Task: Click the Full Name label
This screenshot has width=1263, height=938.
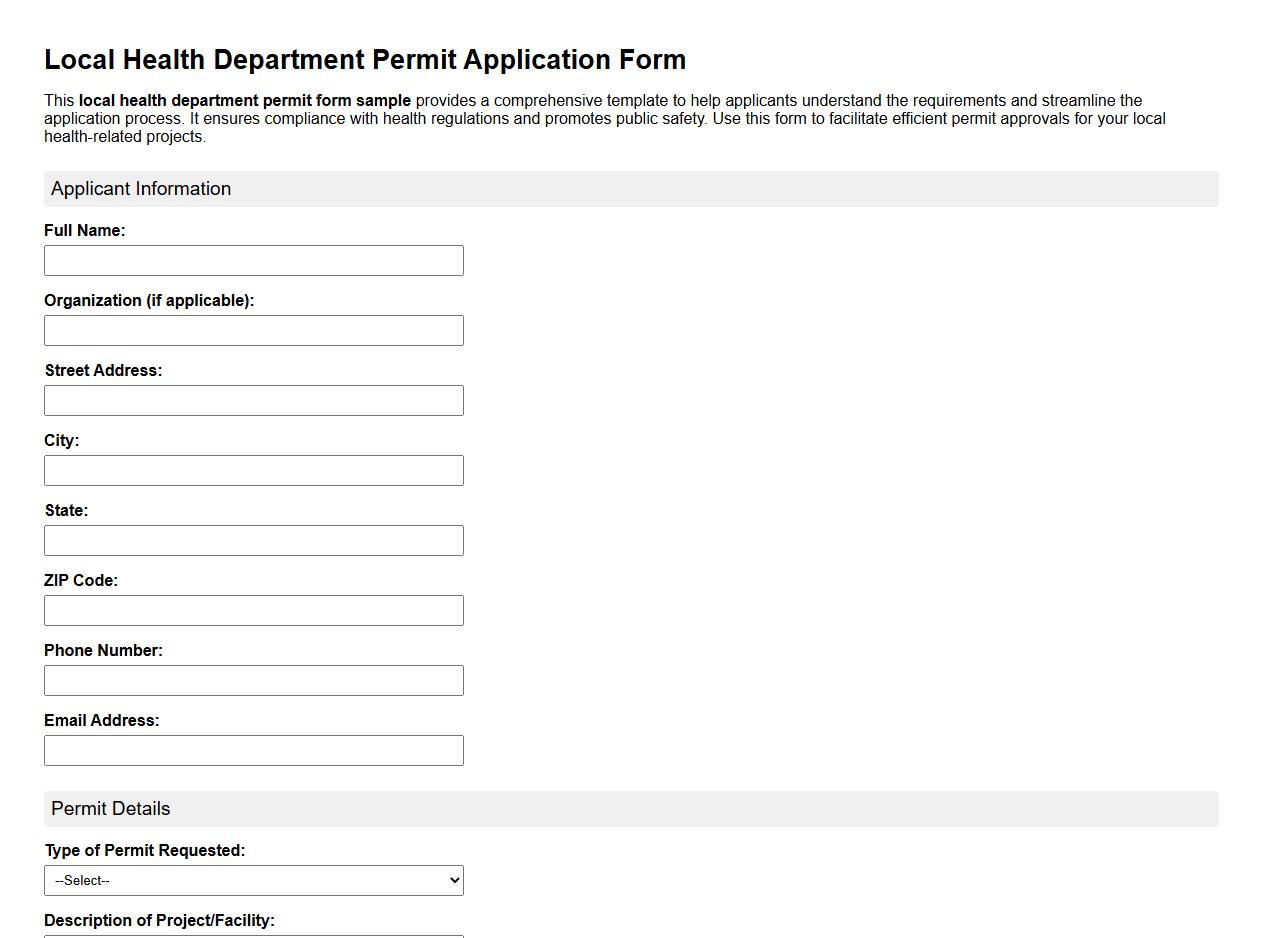Action: click(x=84, y=230)
